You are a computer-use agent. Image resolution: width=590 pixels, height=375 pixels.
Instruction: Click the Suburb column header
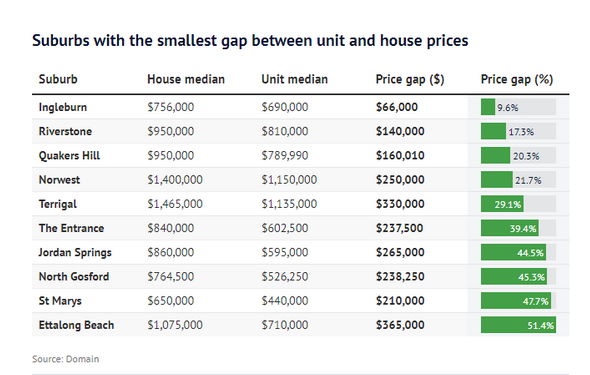tap(58, 79)
